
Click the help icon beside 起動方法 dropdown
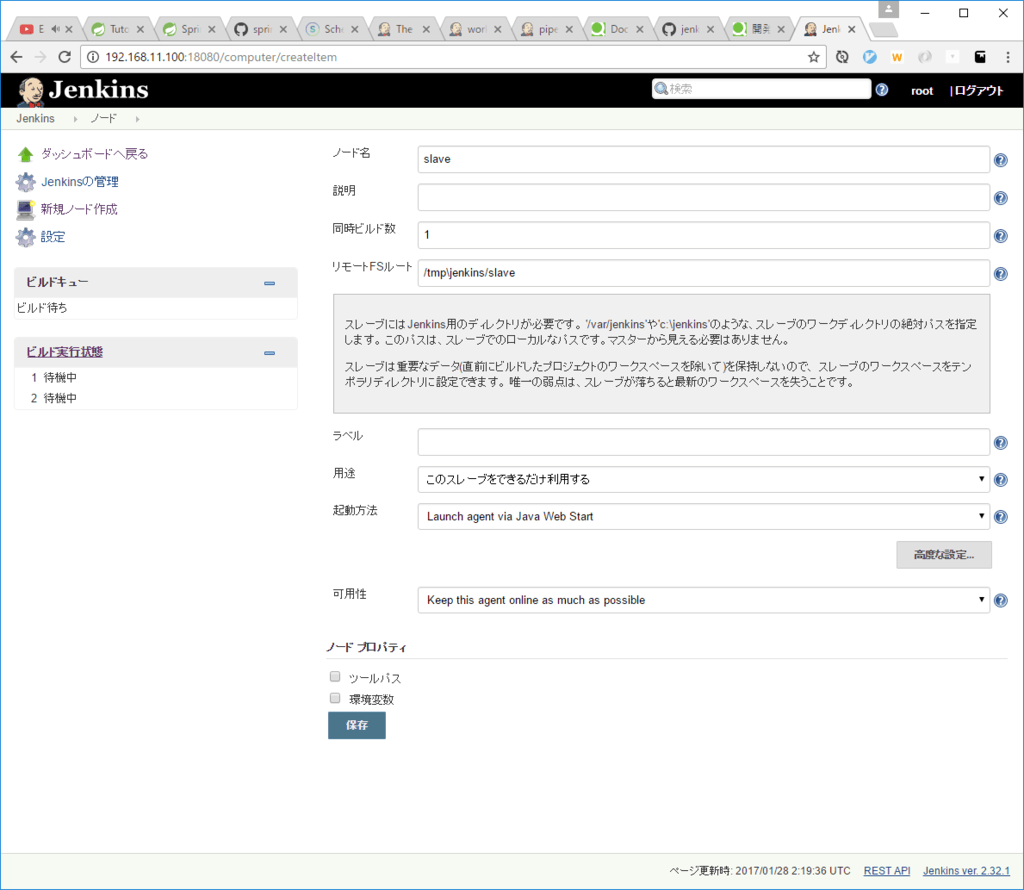coord(1000,517)
